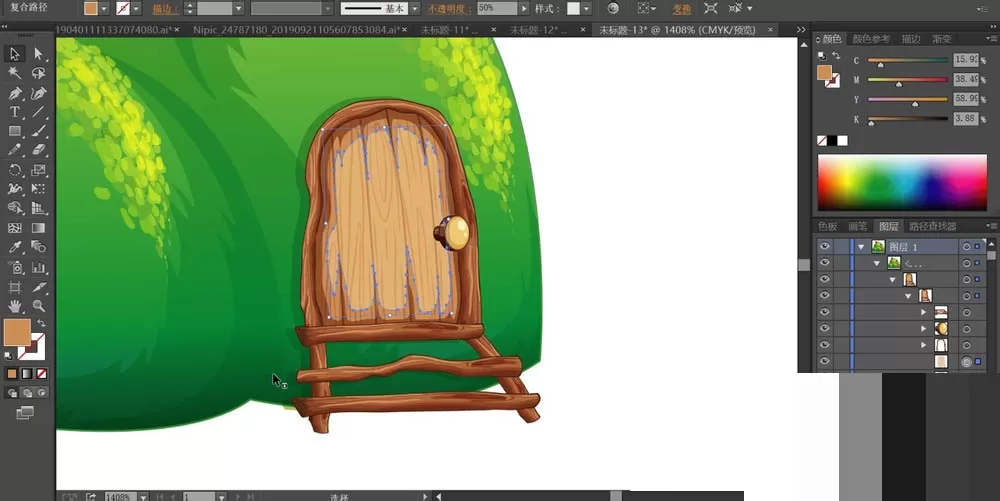Open the 描边 panel tab
This screenshot has height=501, width=1000.
911,39
